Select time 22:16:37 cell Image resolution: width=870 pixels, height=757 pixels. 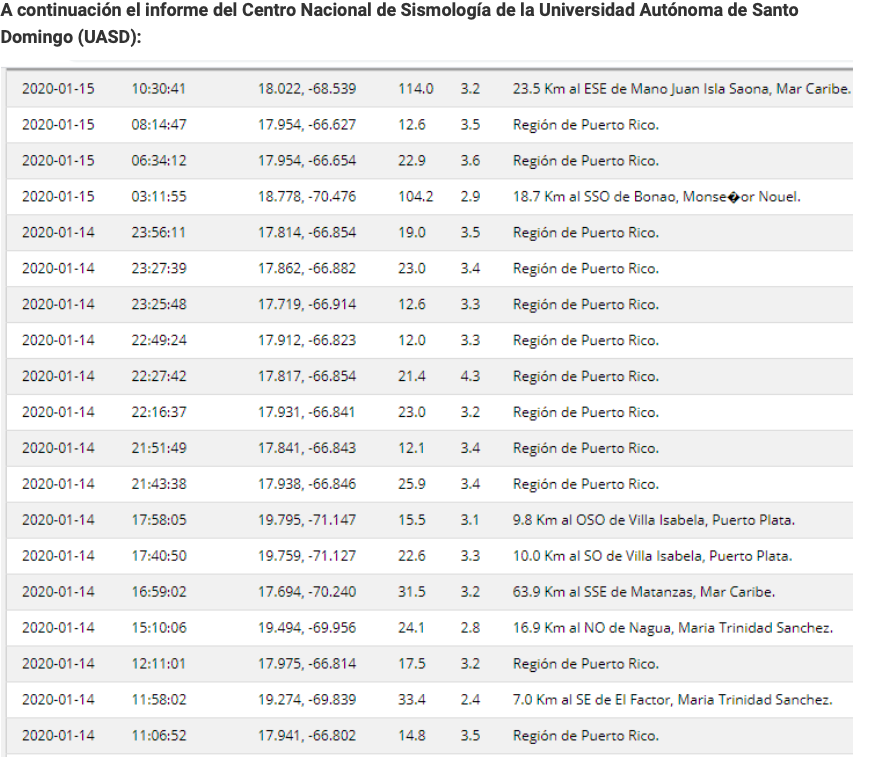159,412
